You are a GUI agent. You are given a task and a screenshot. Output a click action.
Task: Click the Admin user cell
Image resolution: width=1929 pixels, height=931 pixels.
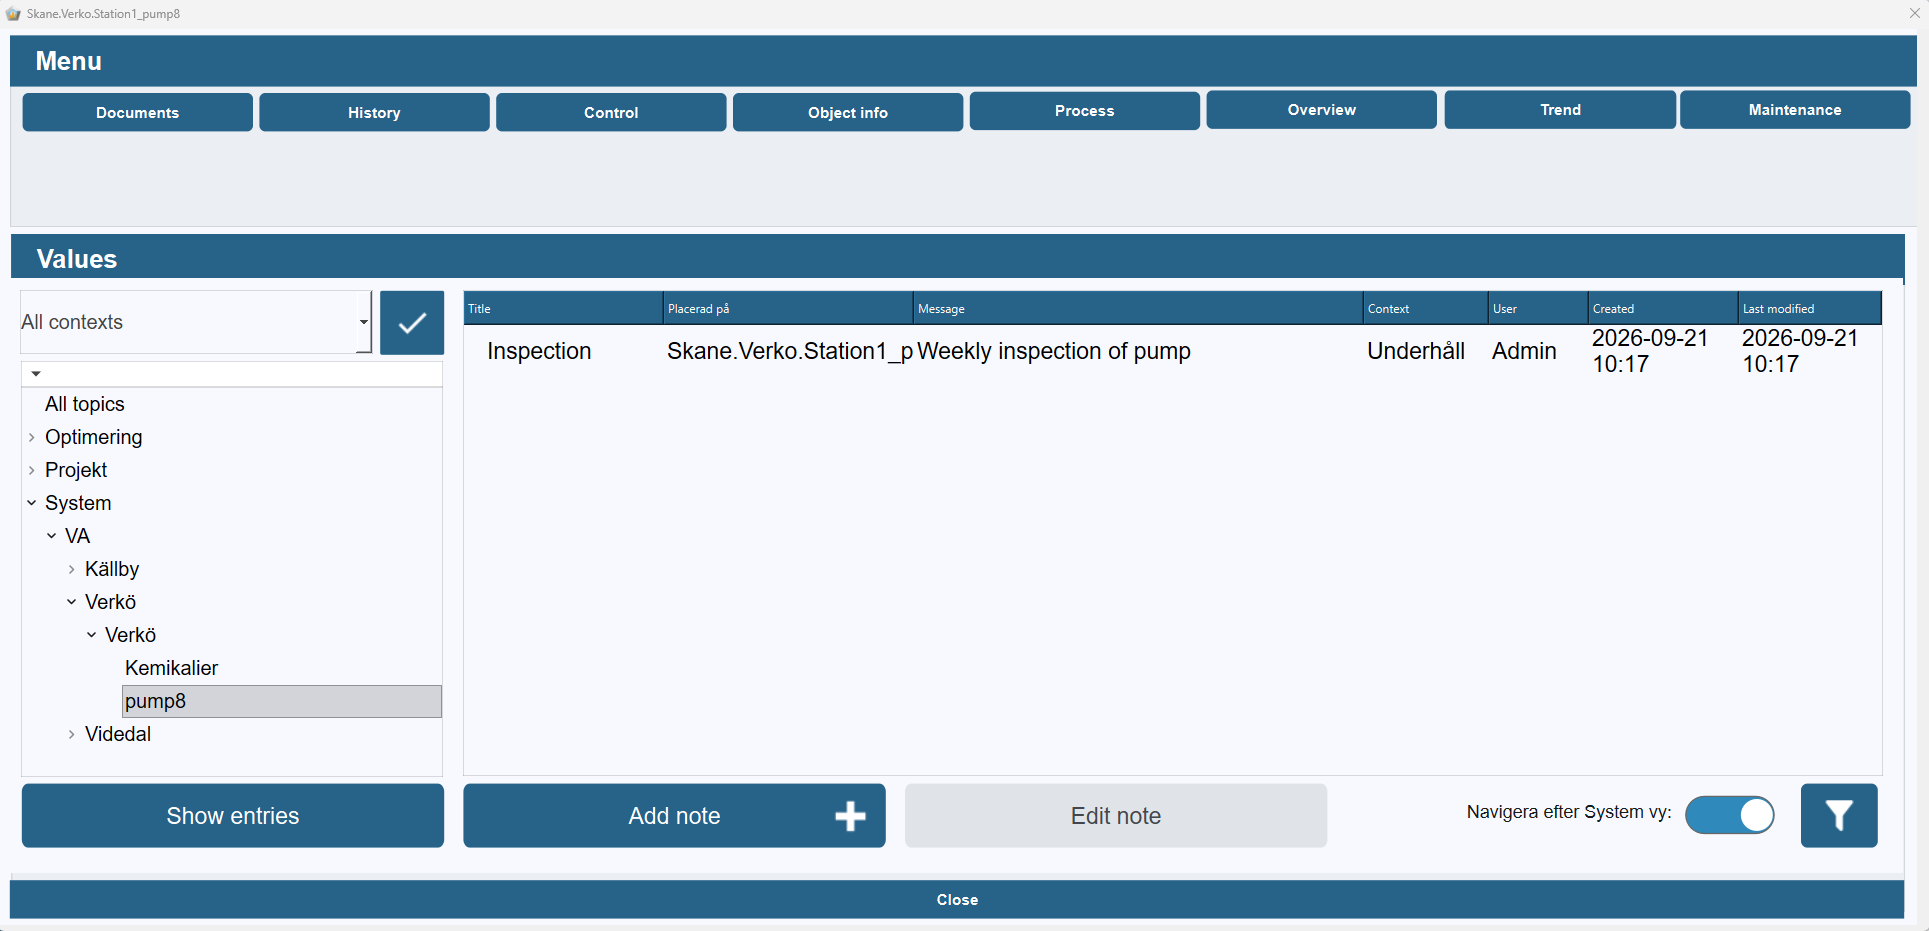pos(1524,351)
